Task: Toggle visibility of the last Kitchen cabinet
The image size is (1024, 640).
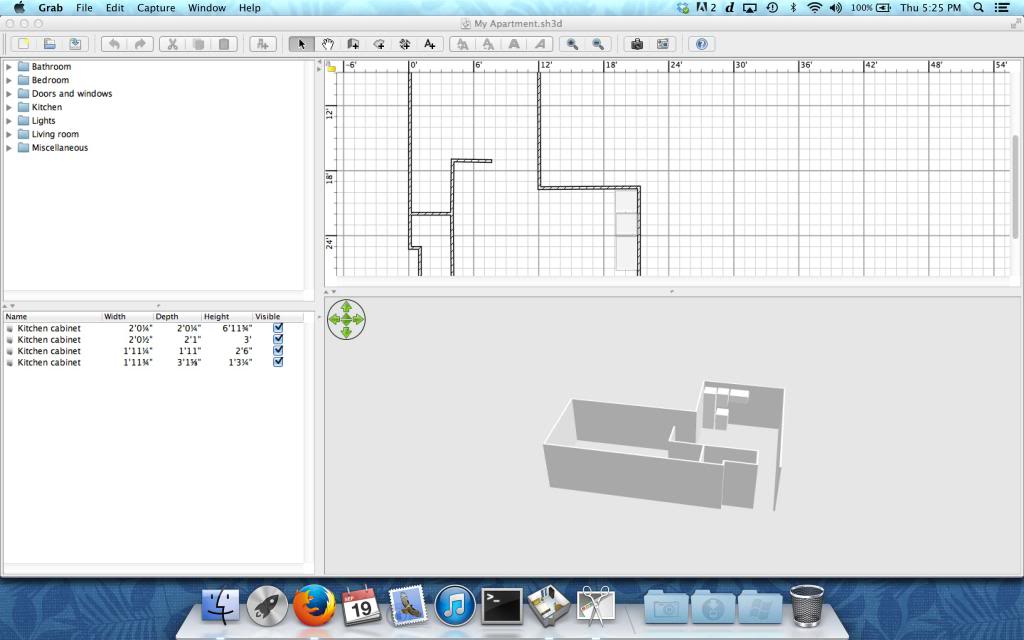Action: click(x=278, y=363)
